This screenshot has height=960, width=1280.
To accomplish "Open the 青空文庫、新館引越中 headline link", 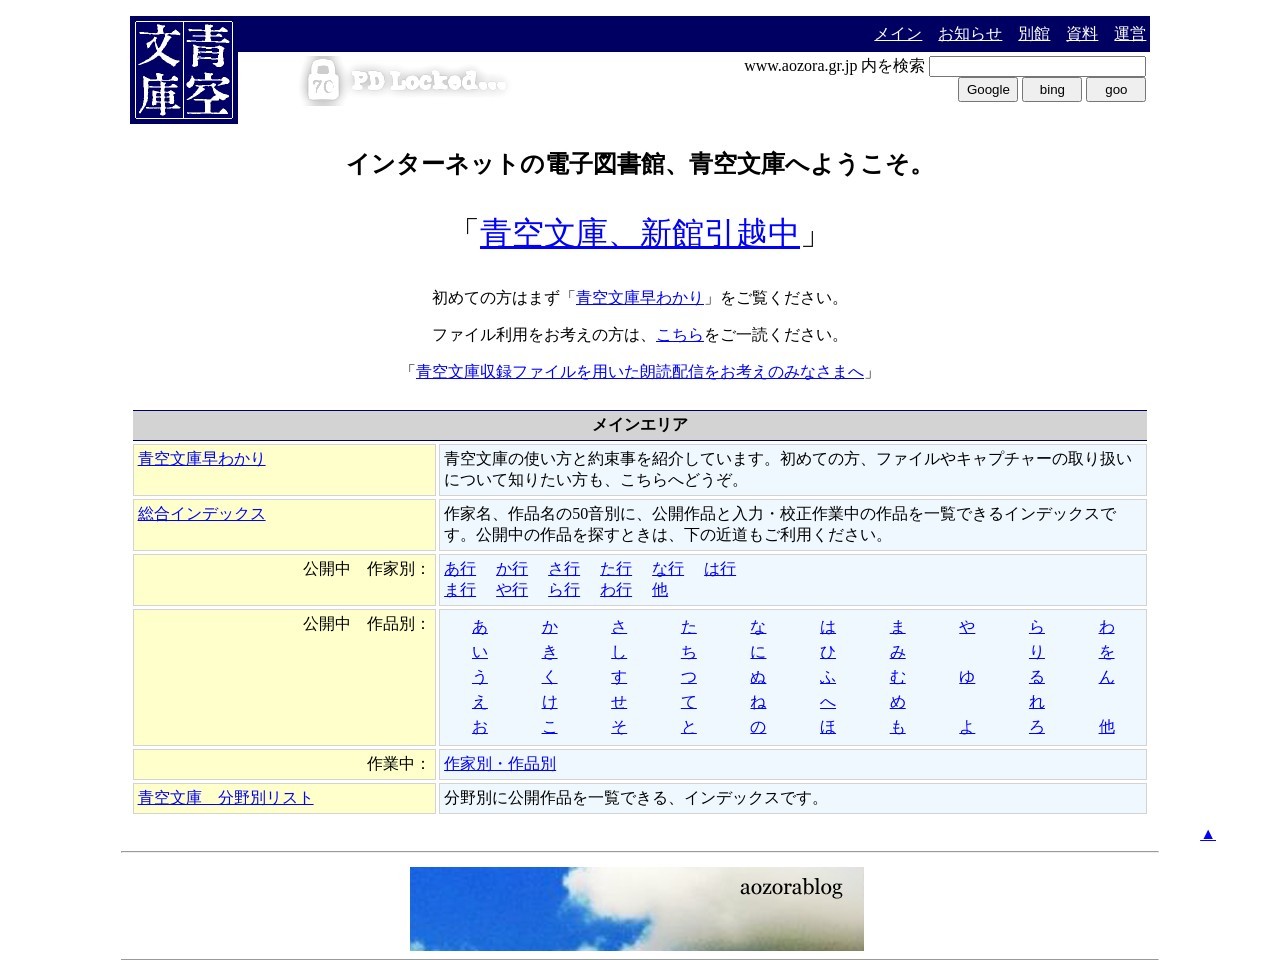I will (640, 233).
